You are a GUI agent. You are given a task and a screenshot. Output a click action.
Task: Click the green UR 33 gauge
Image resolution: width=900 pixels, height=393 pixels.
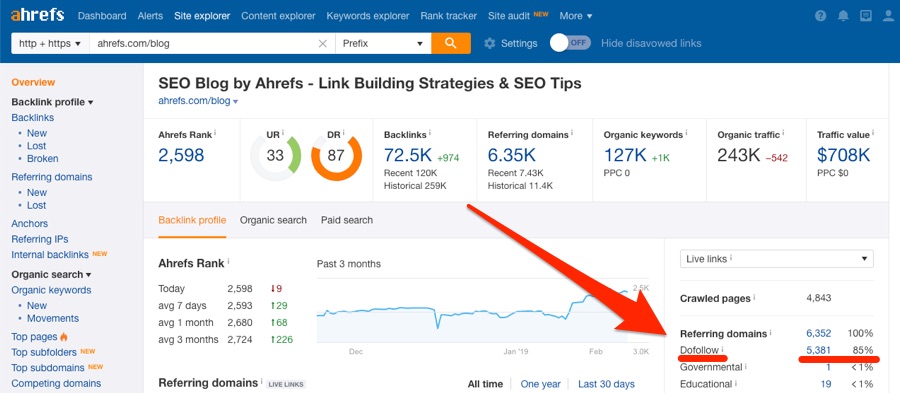(x=276, y=156)
